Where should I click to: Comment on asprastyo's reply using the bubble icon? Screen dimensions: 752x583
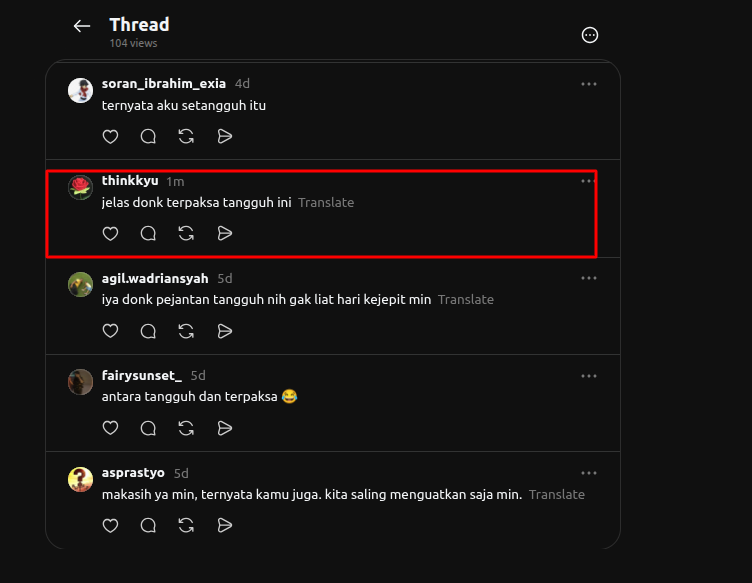point(148,525)
